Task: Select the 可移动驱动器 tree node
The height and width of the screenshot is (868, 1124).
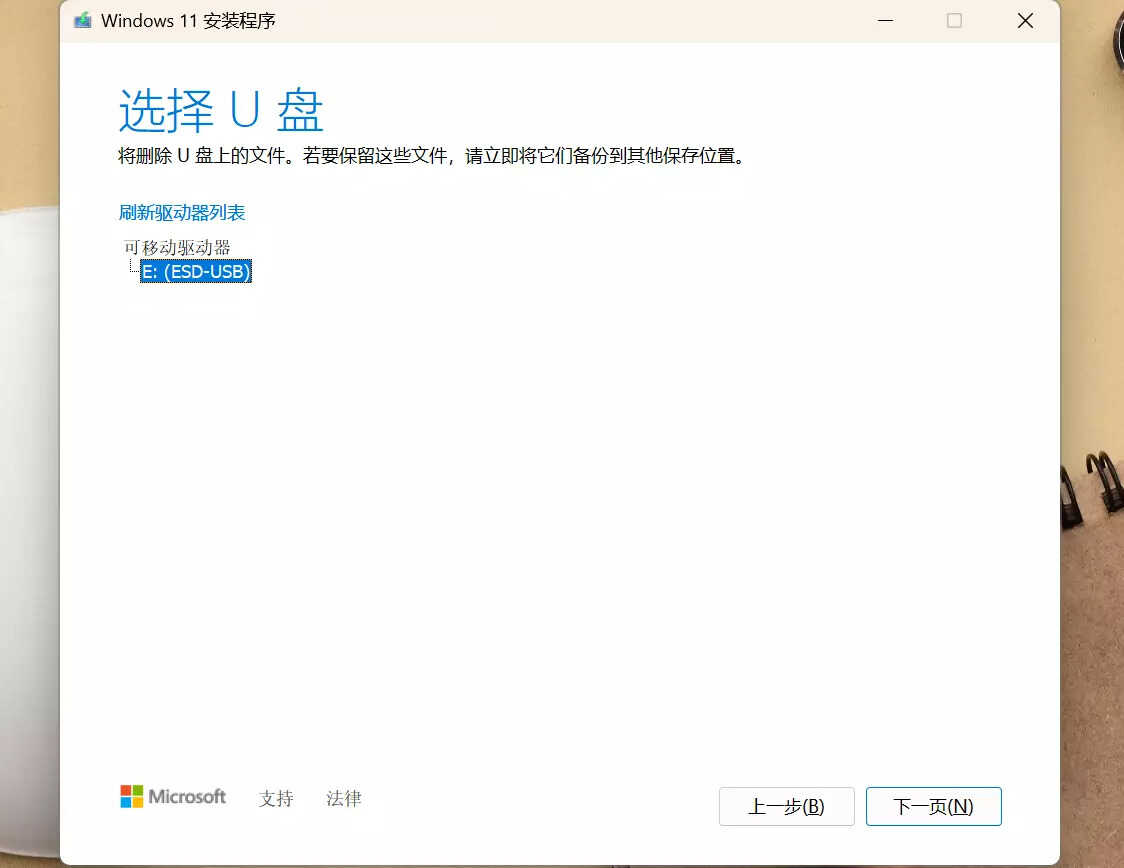Action: [177, 247]
